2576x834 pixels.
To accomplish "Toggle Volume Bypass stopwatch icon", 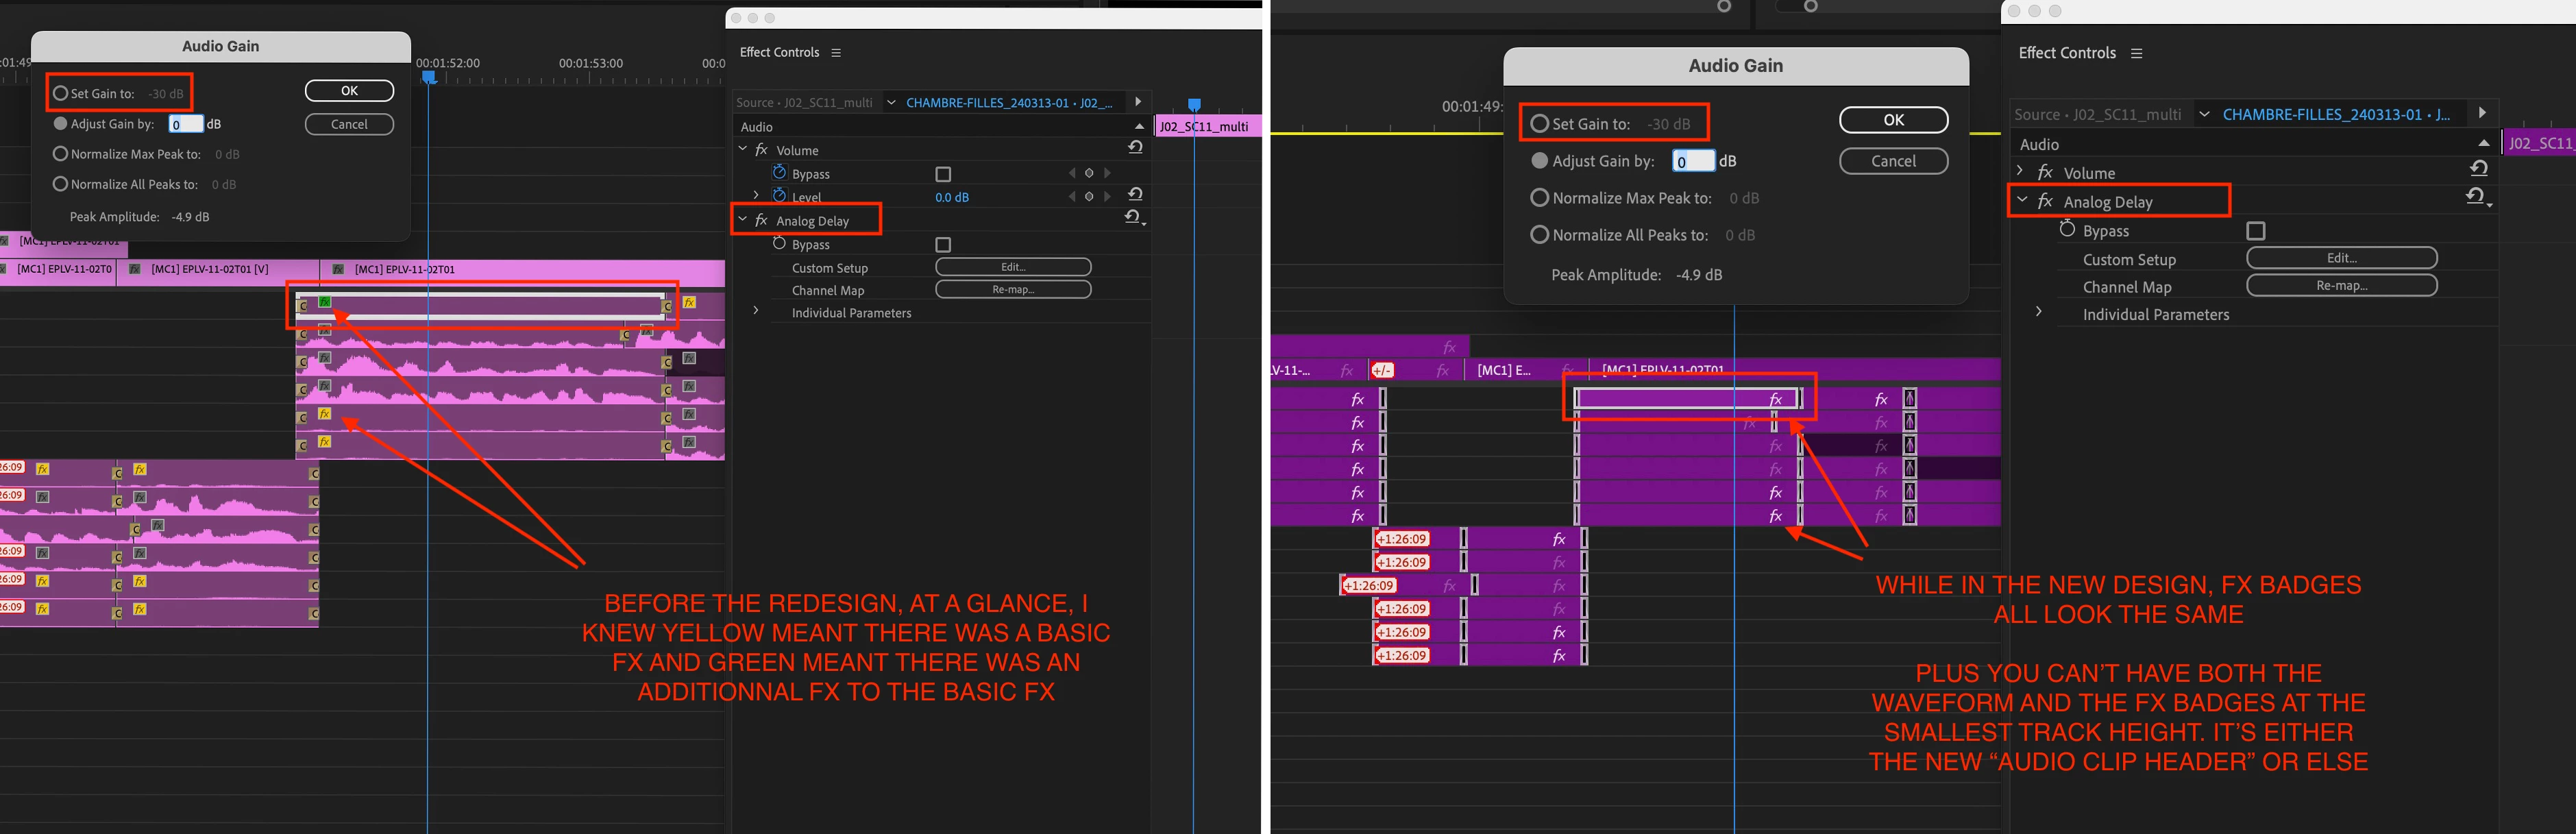I will click(x=779, y=173).
